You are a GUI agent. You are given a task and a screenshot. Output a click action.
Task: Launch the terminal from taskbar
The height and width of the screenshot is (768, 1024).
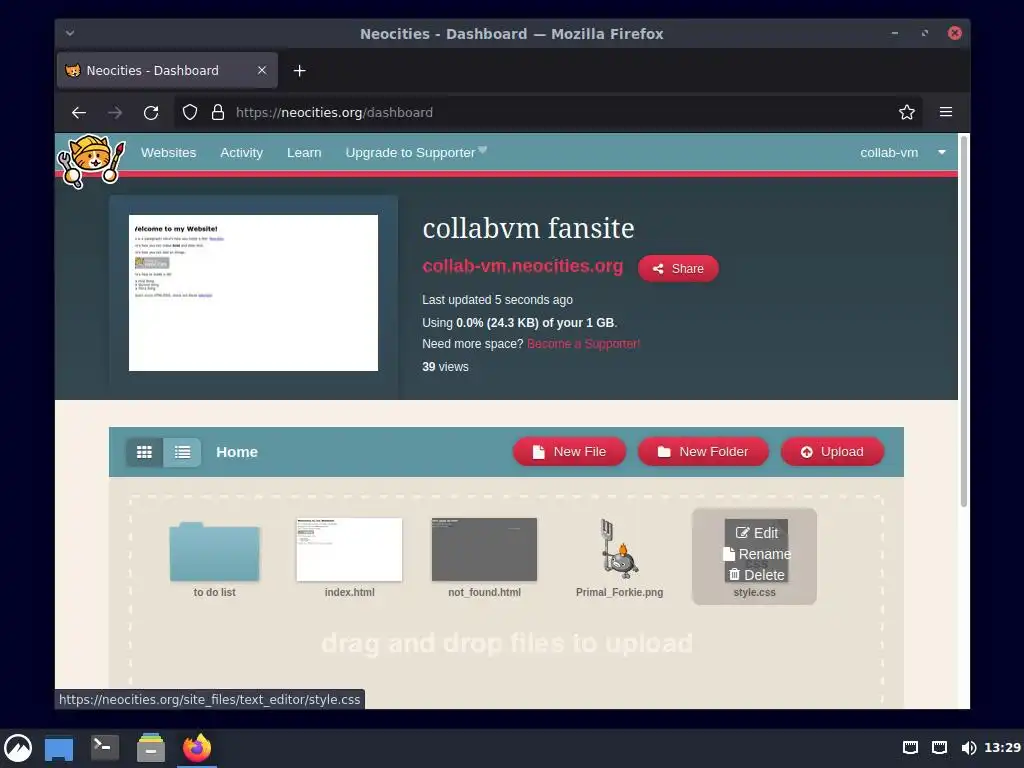click(104, 747)
